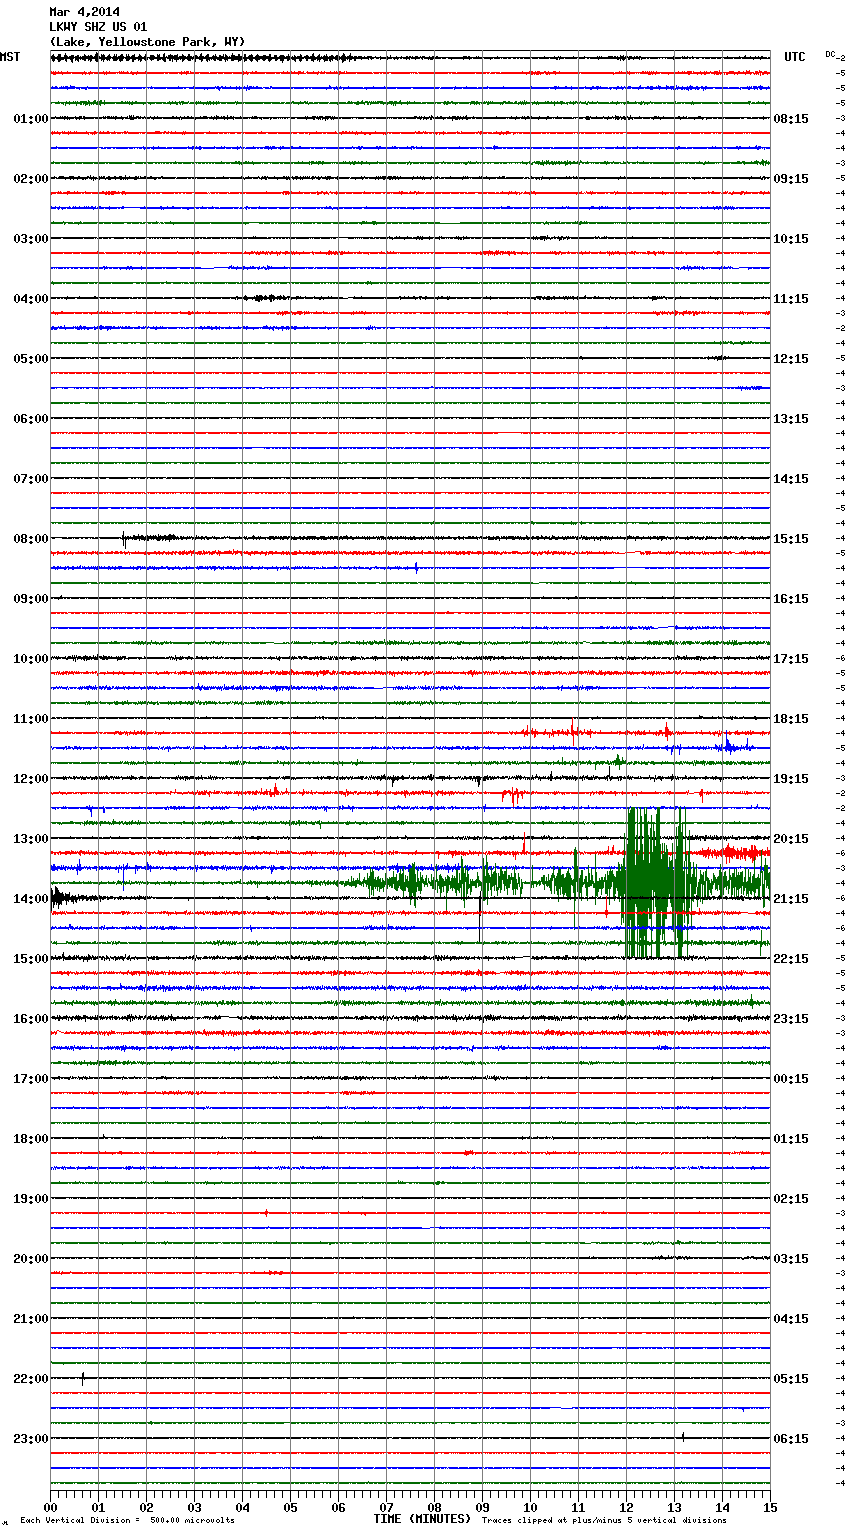Select the 19:00 MST time label
850x1534 pixels.
pos(30,1199)
